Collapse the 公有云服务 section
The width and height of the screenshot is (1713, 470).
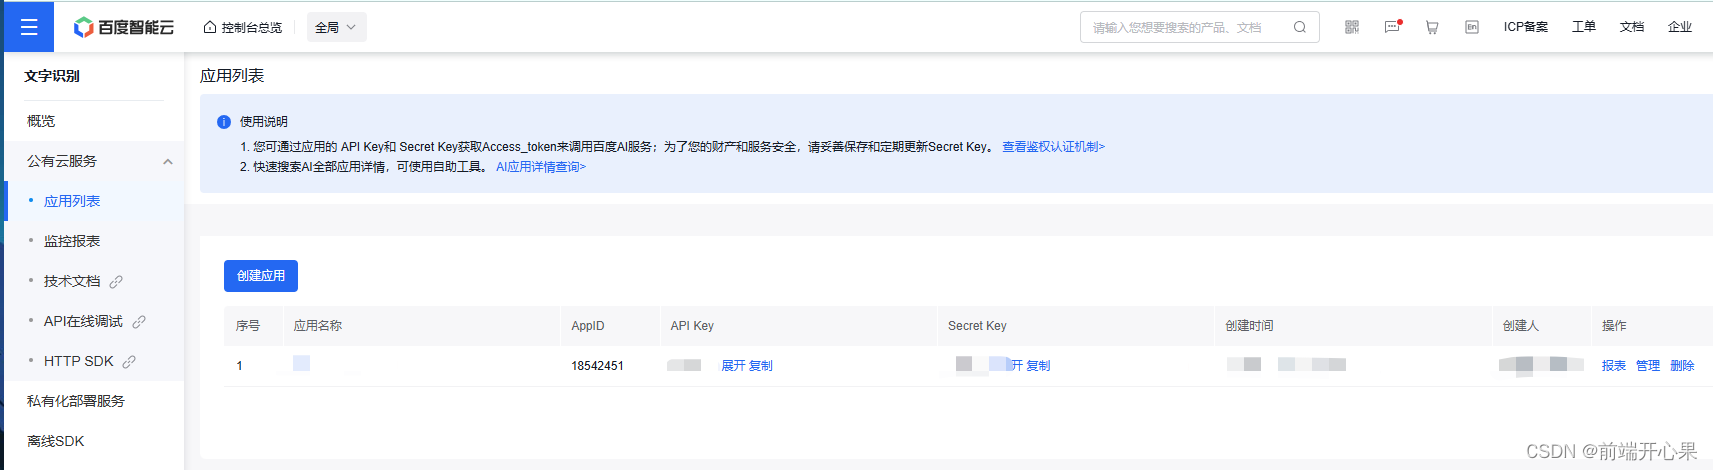pos(168,161)
